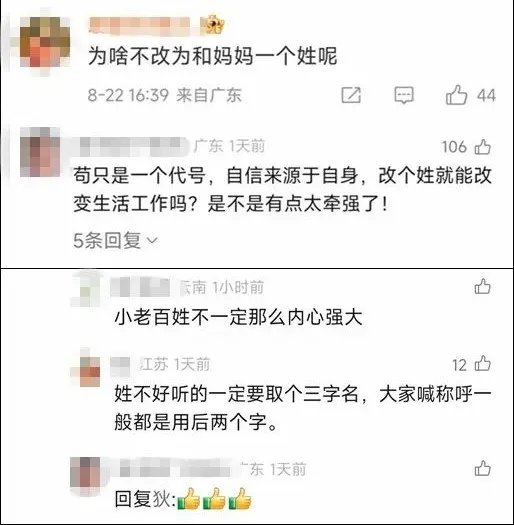The width and height of the screenshot is (514, 525).
Task: Click the '回复狄' mention link
Action: coord(145,499)
